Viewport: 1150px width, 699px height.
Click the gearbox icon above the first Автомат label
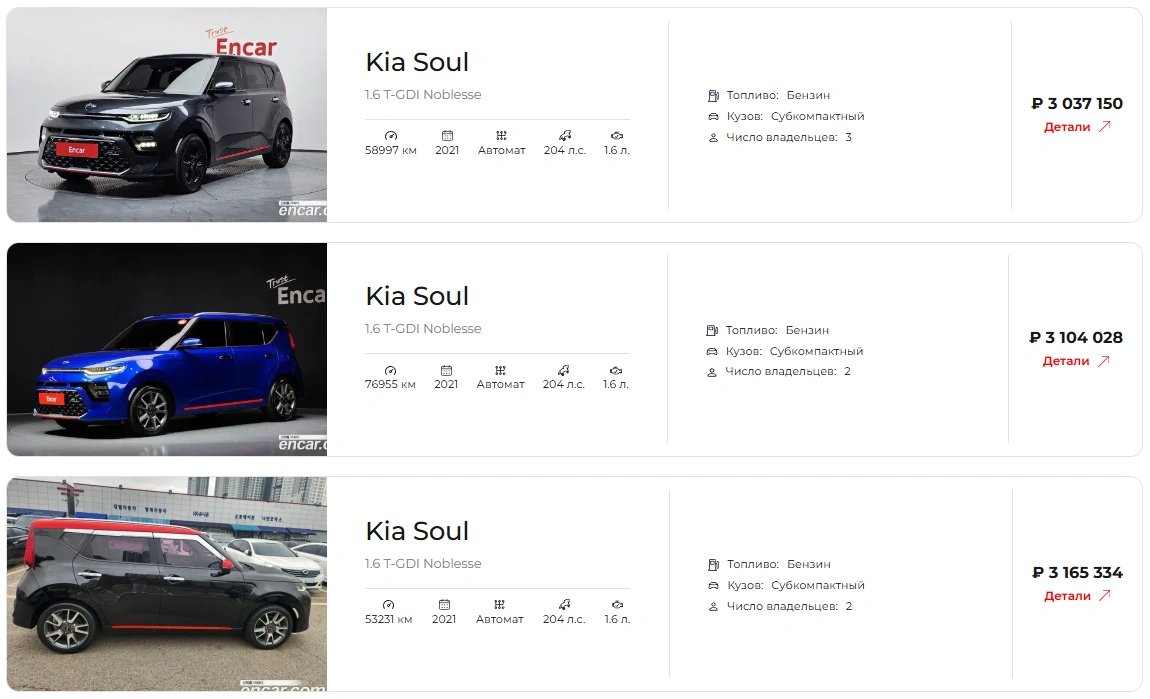pyautogui.click(x=500, y=135)
